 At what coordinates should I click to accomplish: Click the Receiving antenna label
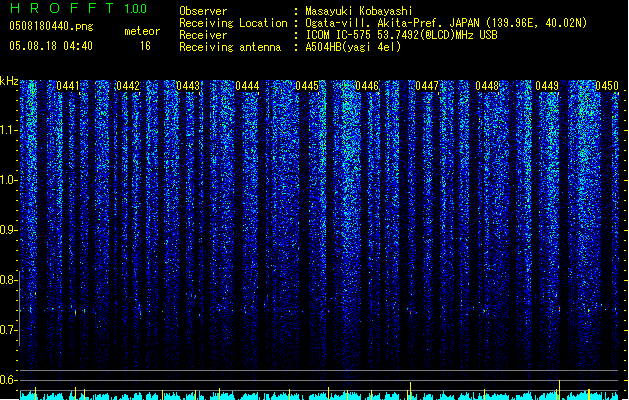pos(230,47)
